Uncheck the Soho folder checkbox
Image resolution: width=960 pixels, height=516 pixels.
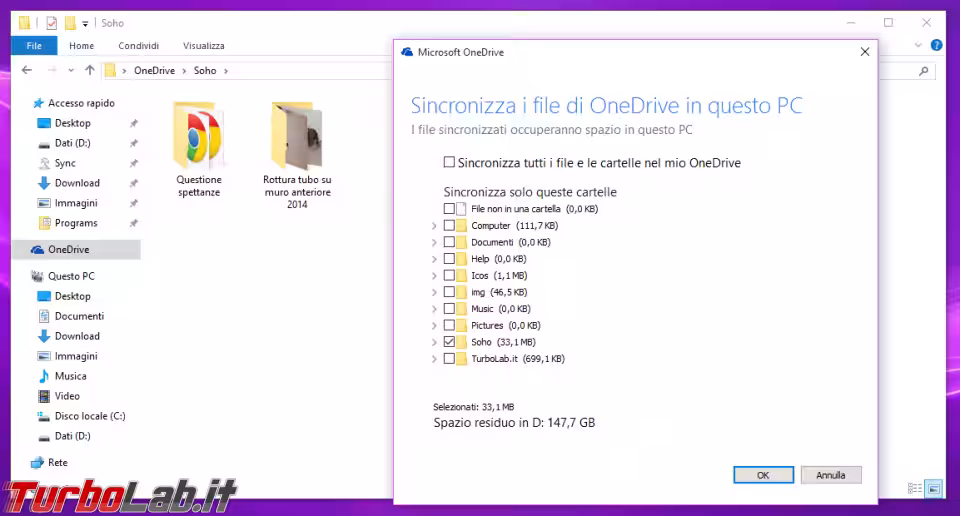tap(449, 342)
